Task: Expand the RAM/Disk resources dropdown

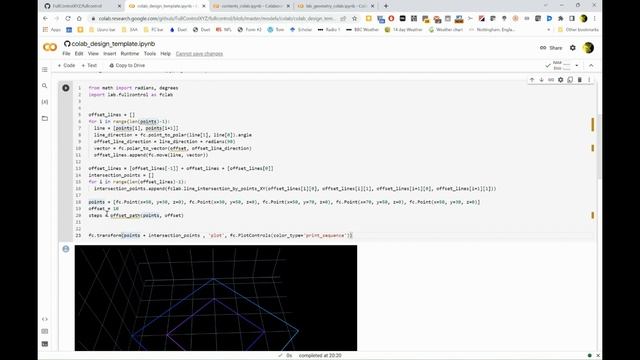Action: (x=577, y=65)
